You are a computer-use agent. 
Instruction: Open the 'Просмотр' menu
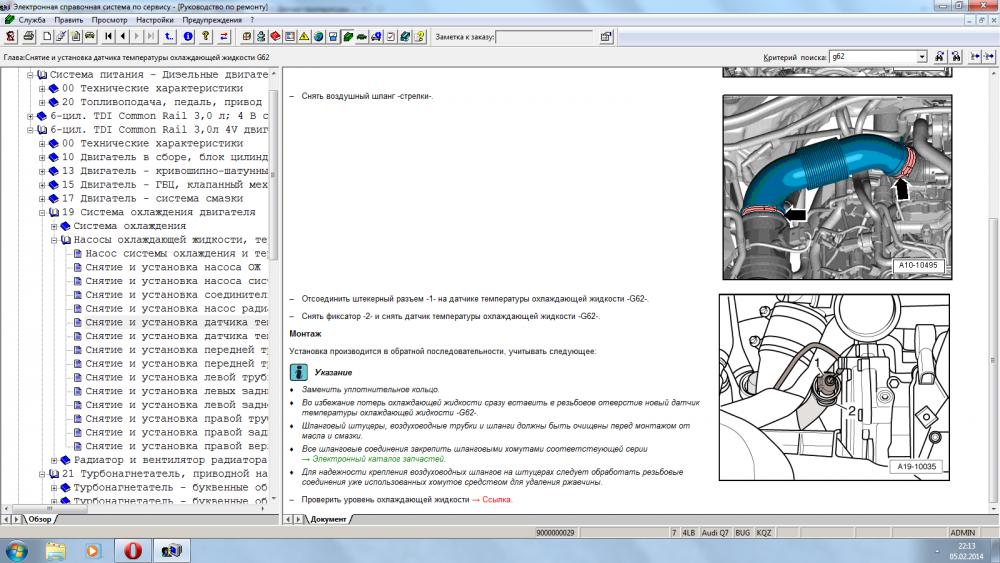109,19
